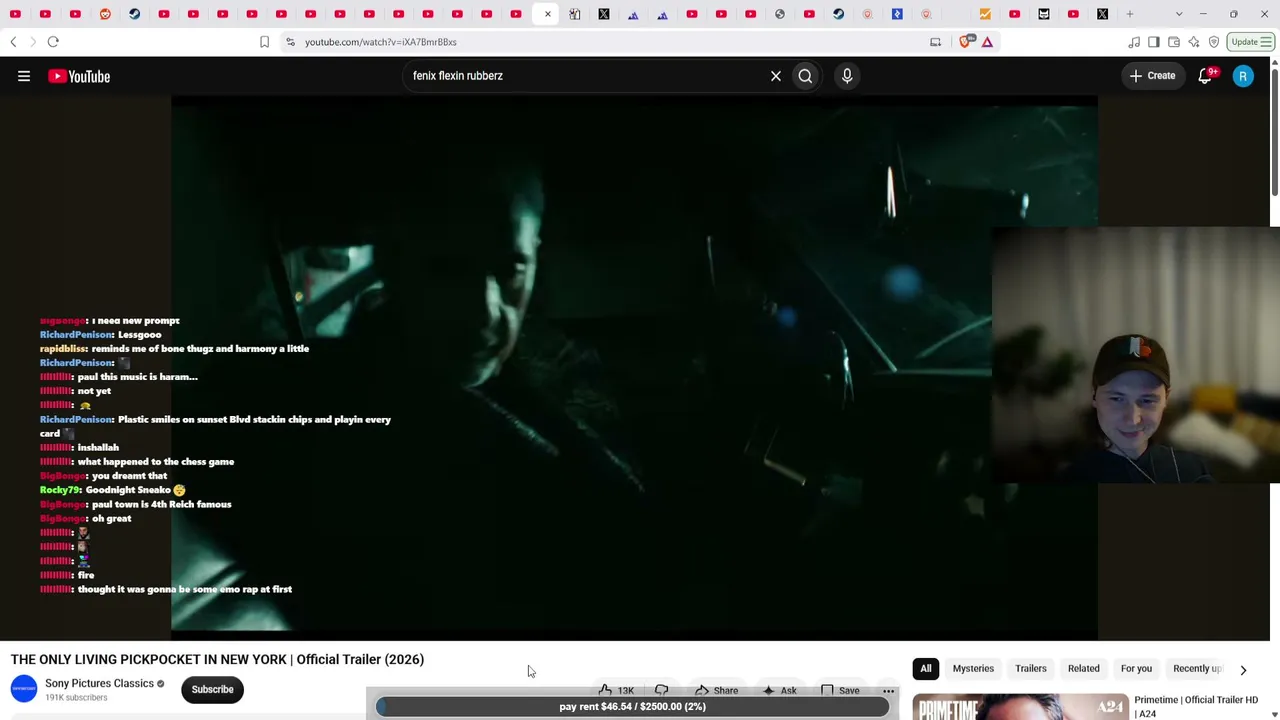Select the For you filter chip
Image resolution: width=1280 pixels, height=720 pixels.
[x=1136, y=668]
